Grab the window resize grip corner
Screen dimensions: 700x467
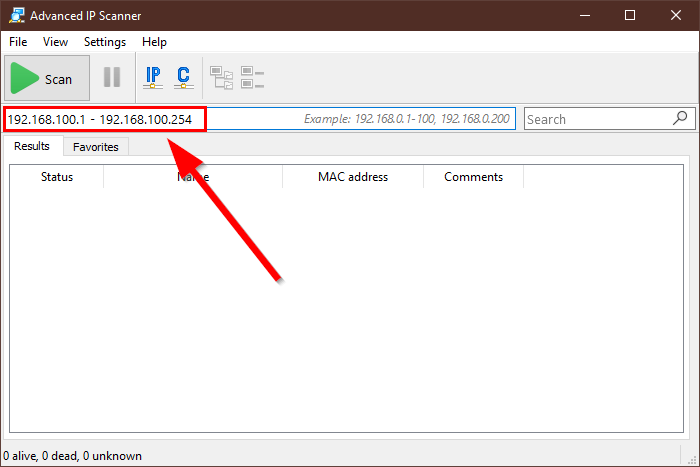(692, 460)
